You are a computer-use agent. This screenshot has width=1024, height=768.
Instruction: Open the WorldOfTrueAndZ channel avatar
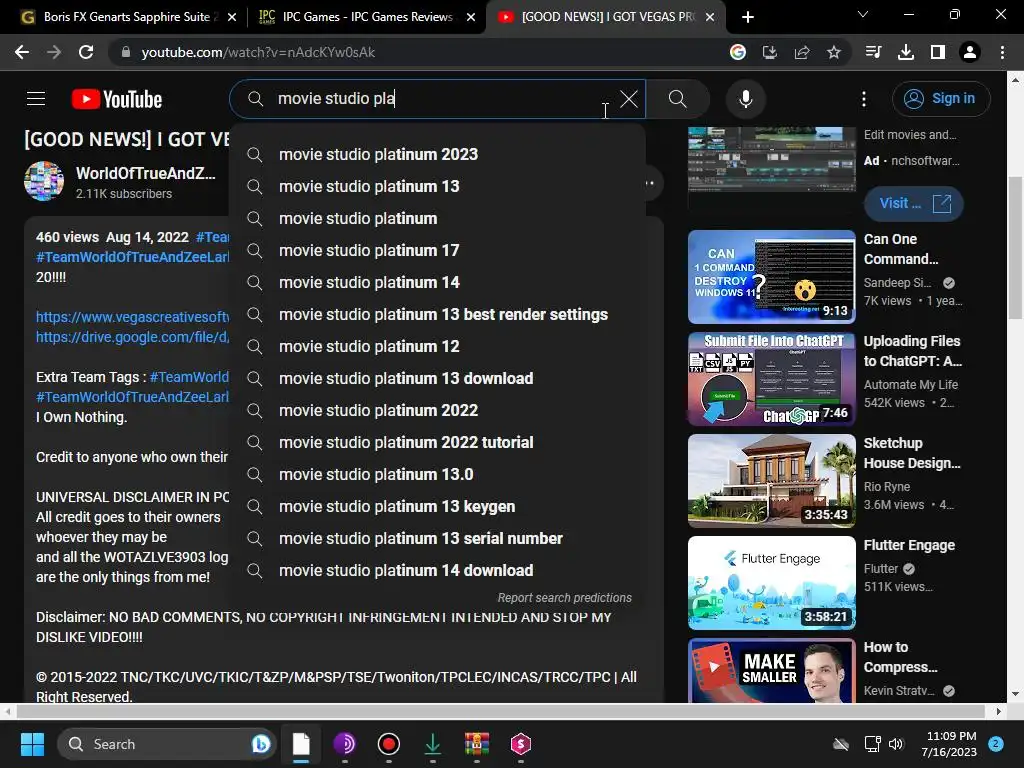44,181
